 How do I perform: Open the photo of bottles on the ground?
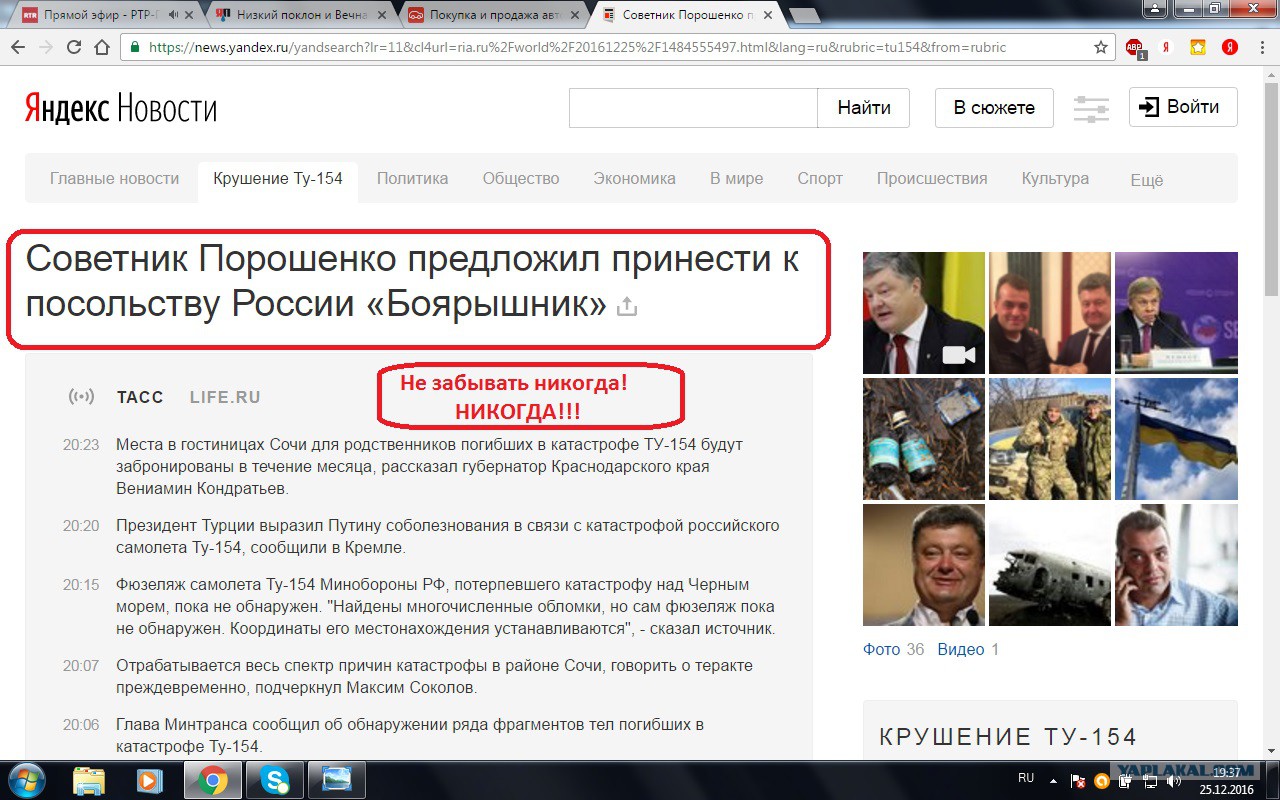pyautogui.click(x=924, y=438)
